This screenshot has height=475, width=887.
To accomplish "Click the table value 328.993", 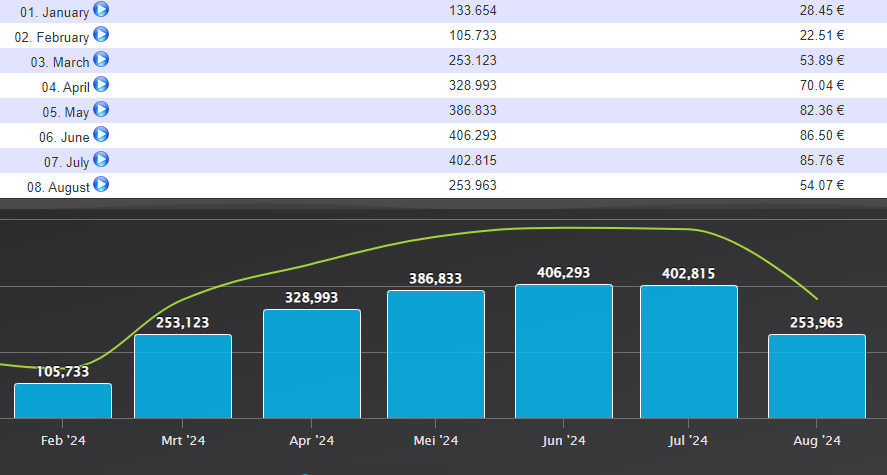I will pyautogui.click(x=473, y=85).
